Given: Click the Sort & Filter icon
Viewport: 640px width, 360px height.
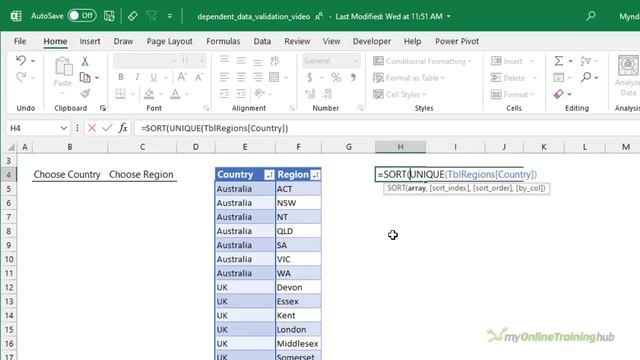Looking at the screenshot, I should click(585, 61).
